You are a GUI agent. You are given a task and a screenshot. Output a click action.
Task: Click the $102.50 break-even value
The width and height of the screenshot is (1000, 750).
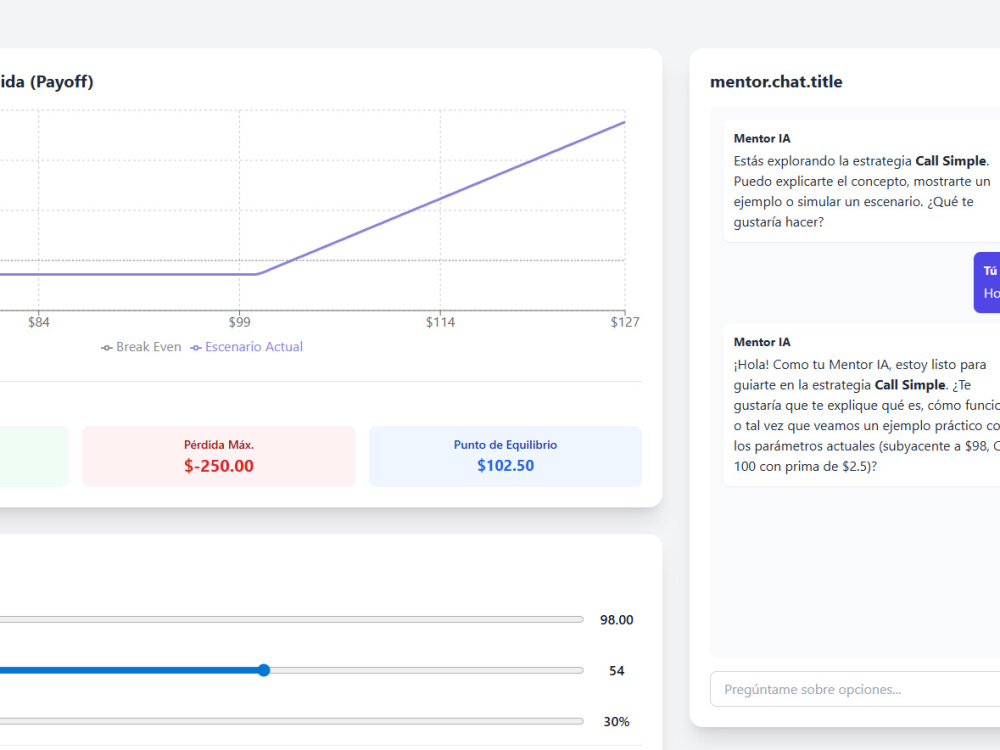[506, 466]
